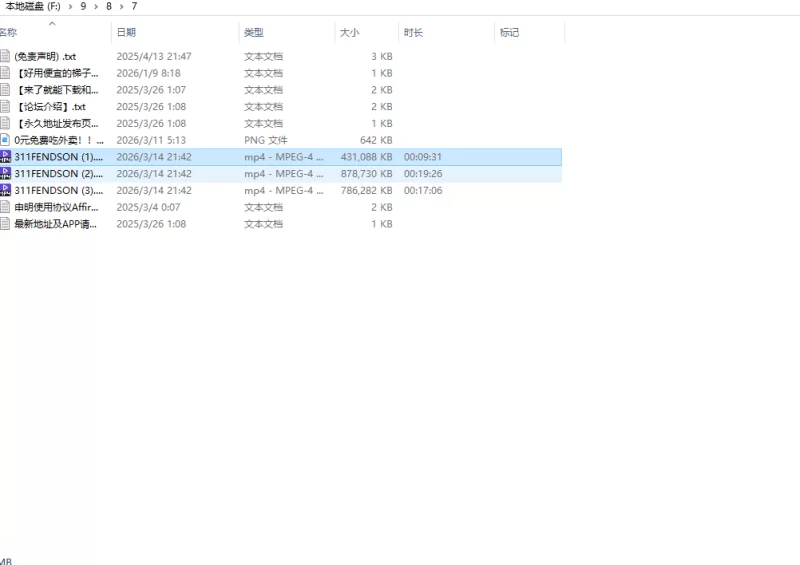
Task: Click the date 2026/3/11 5:13
Action: (x=151, y=140)
